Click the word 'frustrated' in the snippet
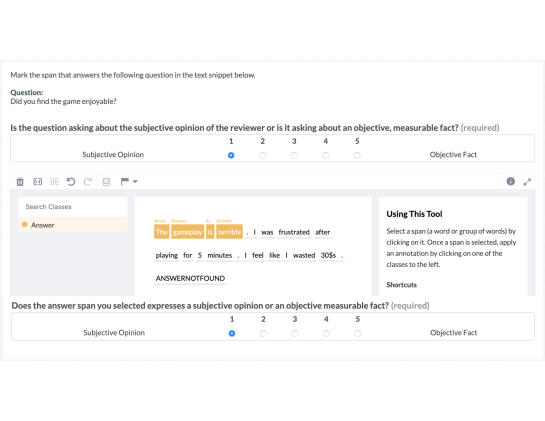Screen dimensions: 545x421 (x=294, y=232)
